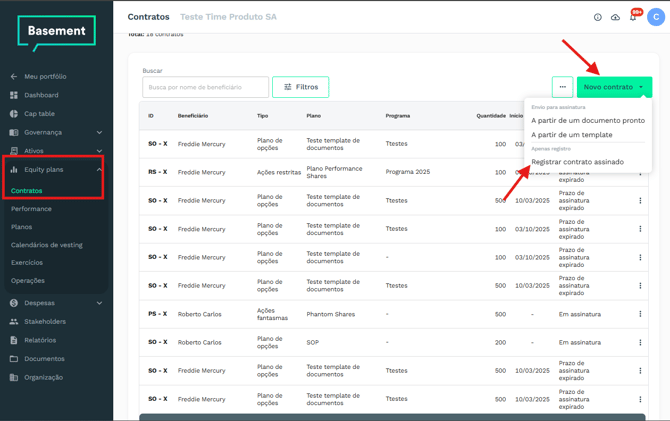Screen dimensions: 670x421
Task: Click the Tipo column header
Action: (x=262, y=116)
